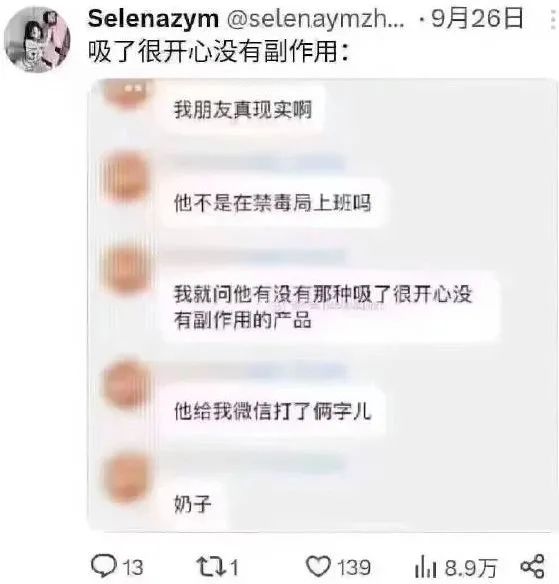Click the retweet count 1
This screenshot has width=559, height=584.
234,567
